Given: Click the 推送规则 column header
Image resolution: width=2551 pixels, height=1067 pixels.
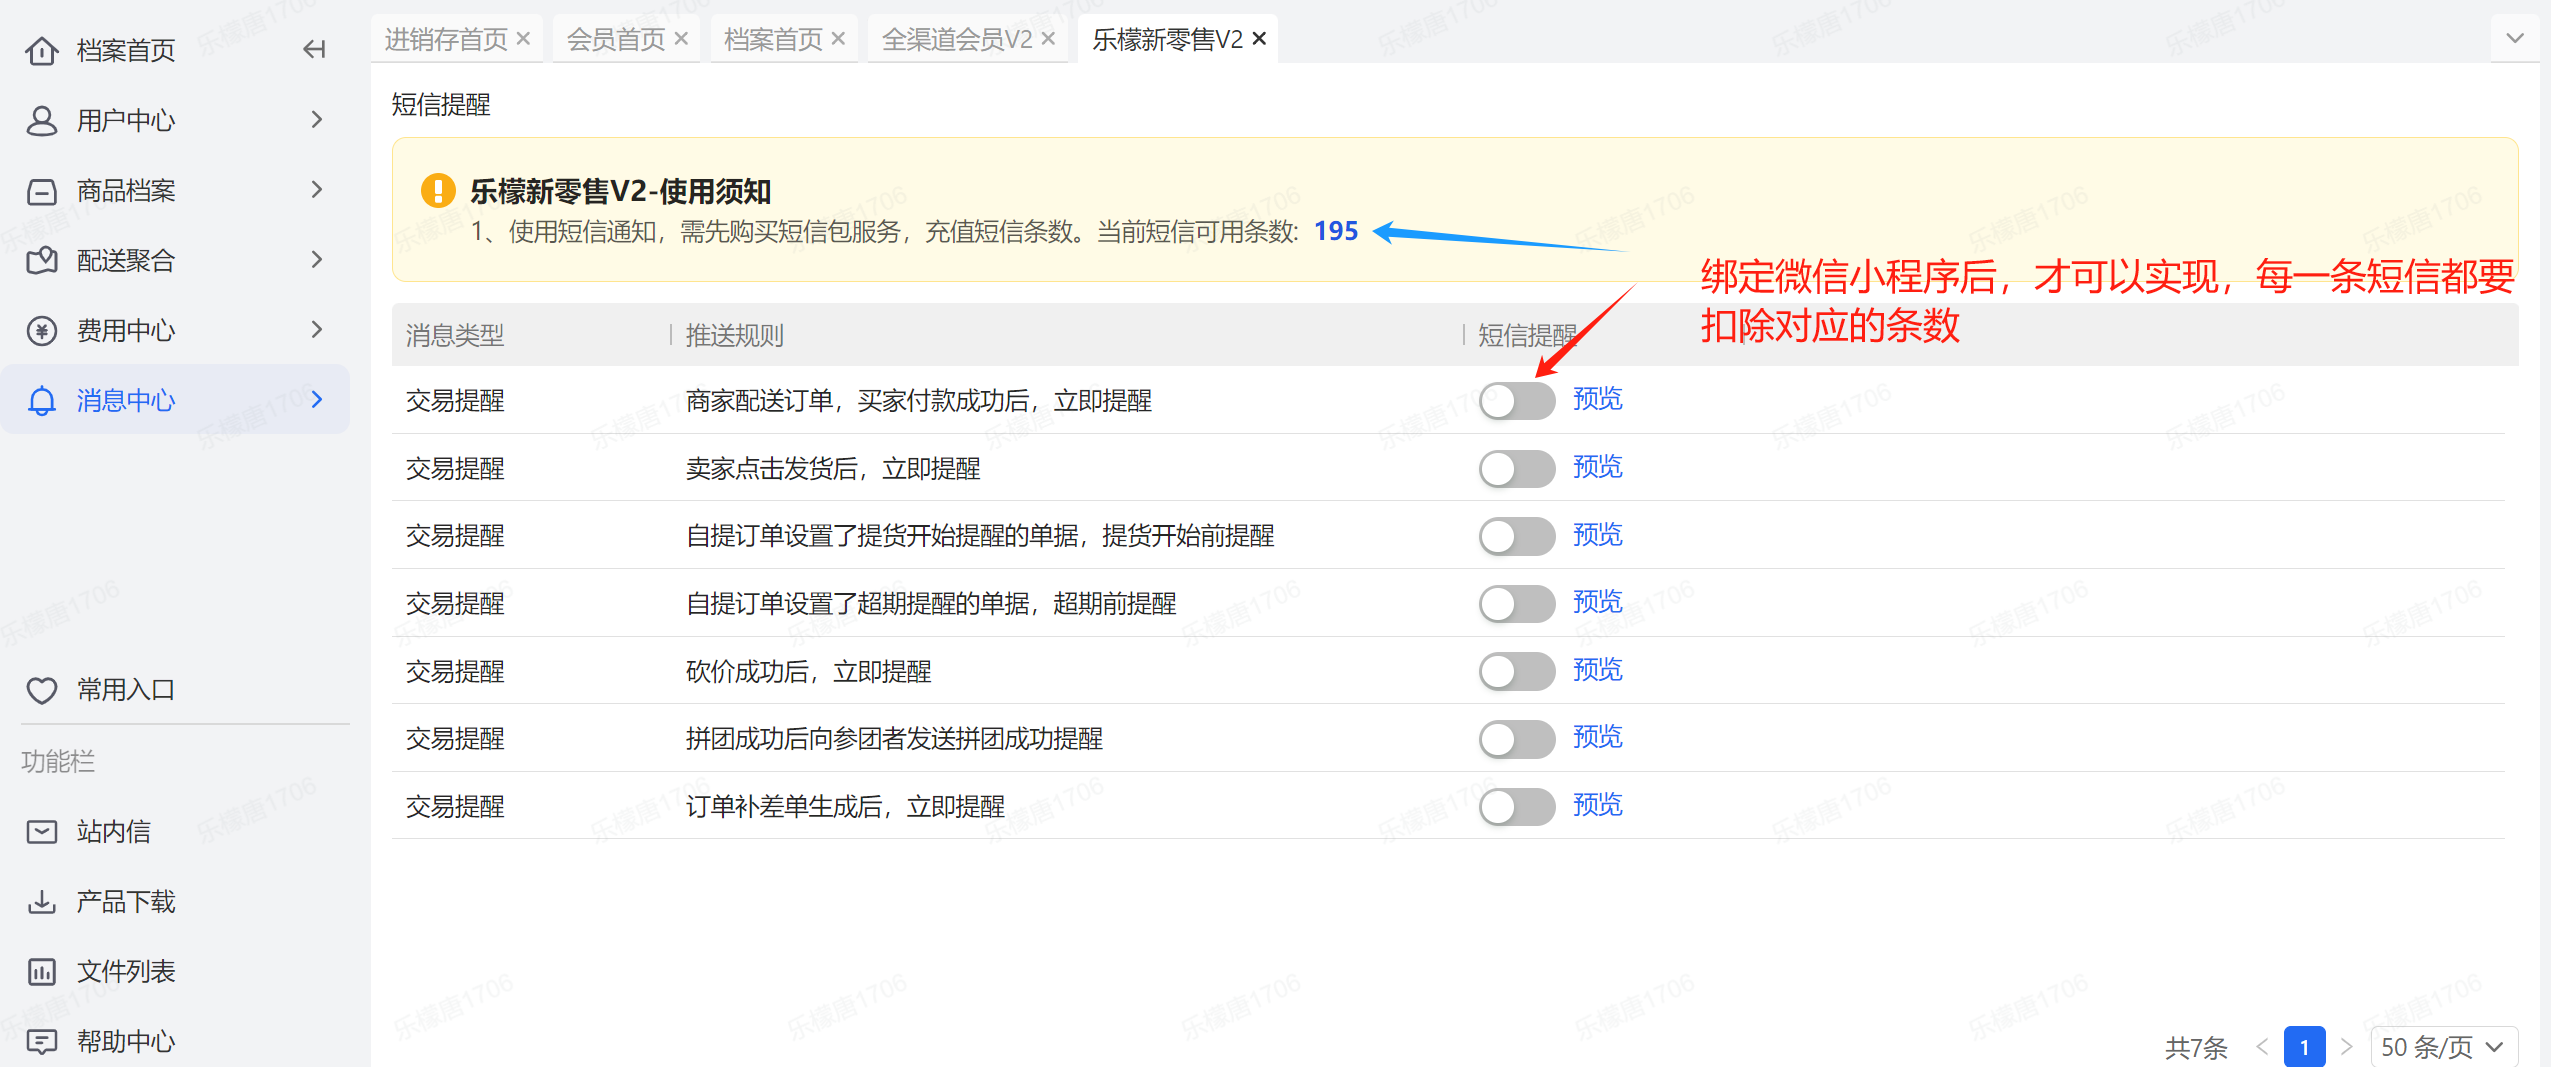Looking at the screenshot, I should tap(735, 335).
